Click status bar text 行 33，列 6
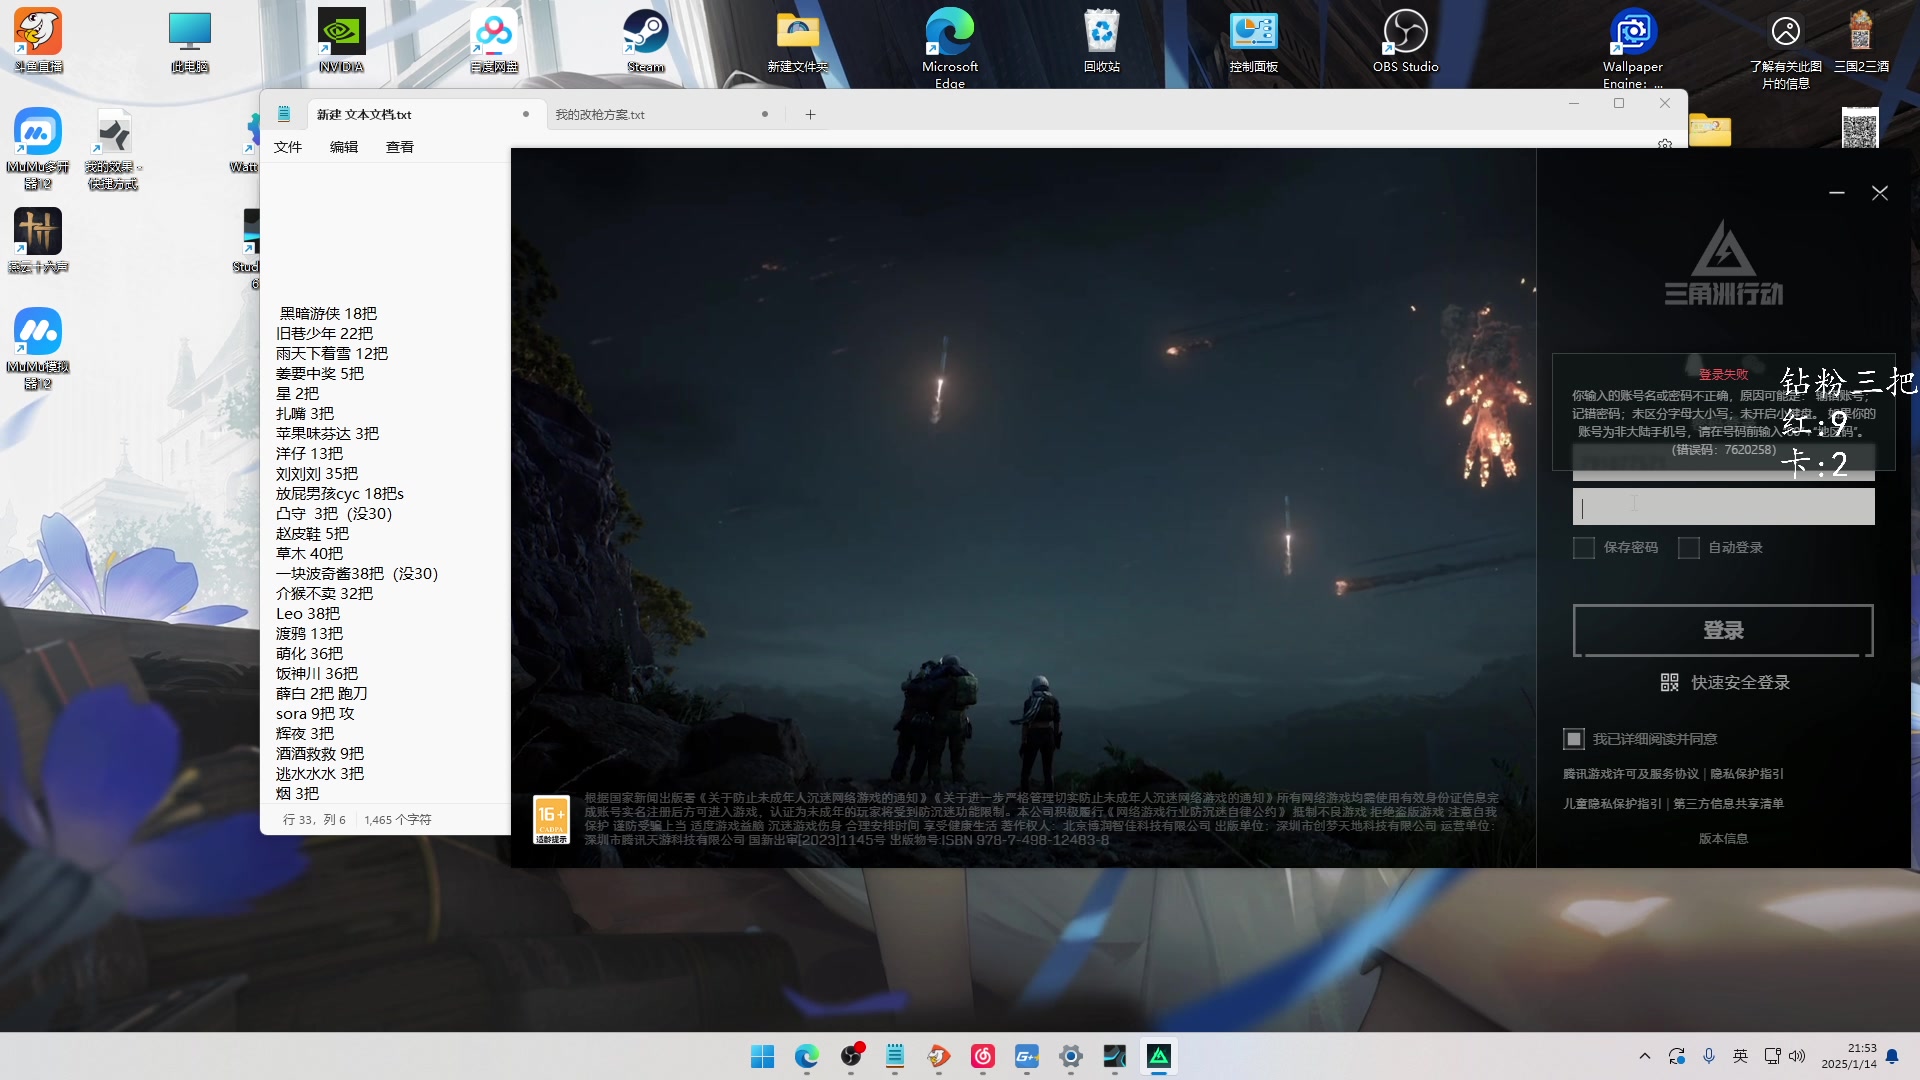 pos(314,820)
